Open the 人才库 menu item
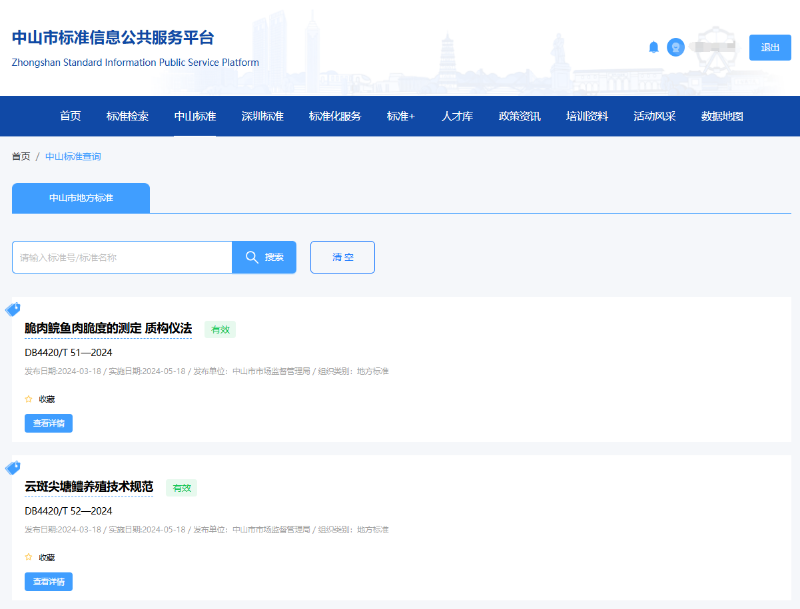The height and width of the screenshot is (609, 800). (x=456, y=115)
